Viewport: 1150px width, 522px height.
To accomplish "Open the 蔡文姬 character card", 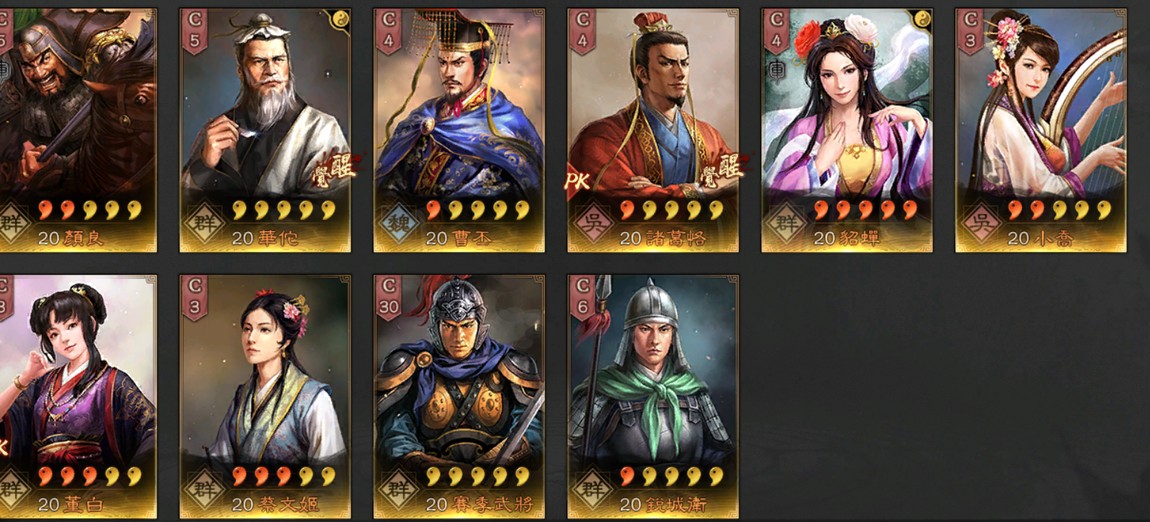I will coord(265,397).
